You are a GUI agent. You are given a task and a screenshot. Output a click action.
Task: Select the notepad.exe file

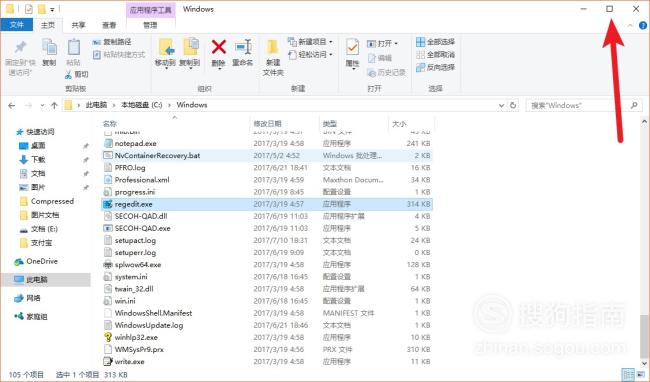[x=135, y=143]
